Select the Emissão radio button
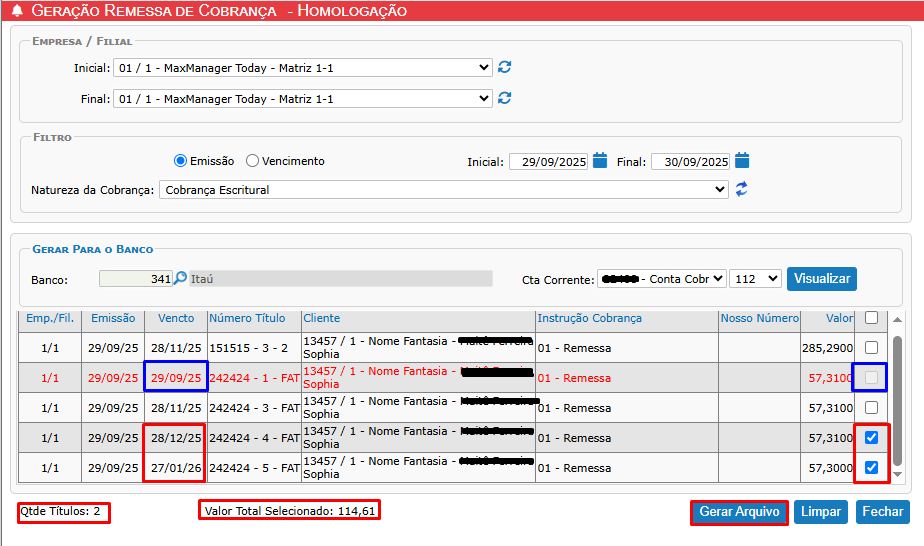 181,161
